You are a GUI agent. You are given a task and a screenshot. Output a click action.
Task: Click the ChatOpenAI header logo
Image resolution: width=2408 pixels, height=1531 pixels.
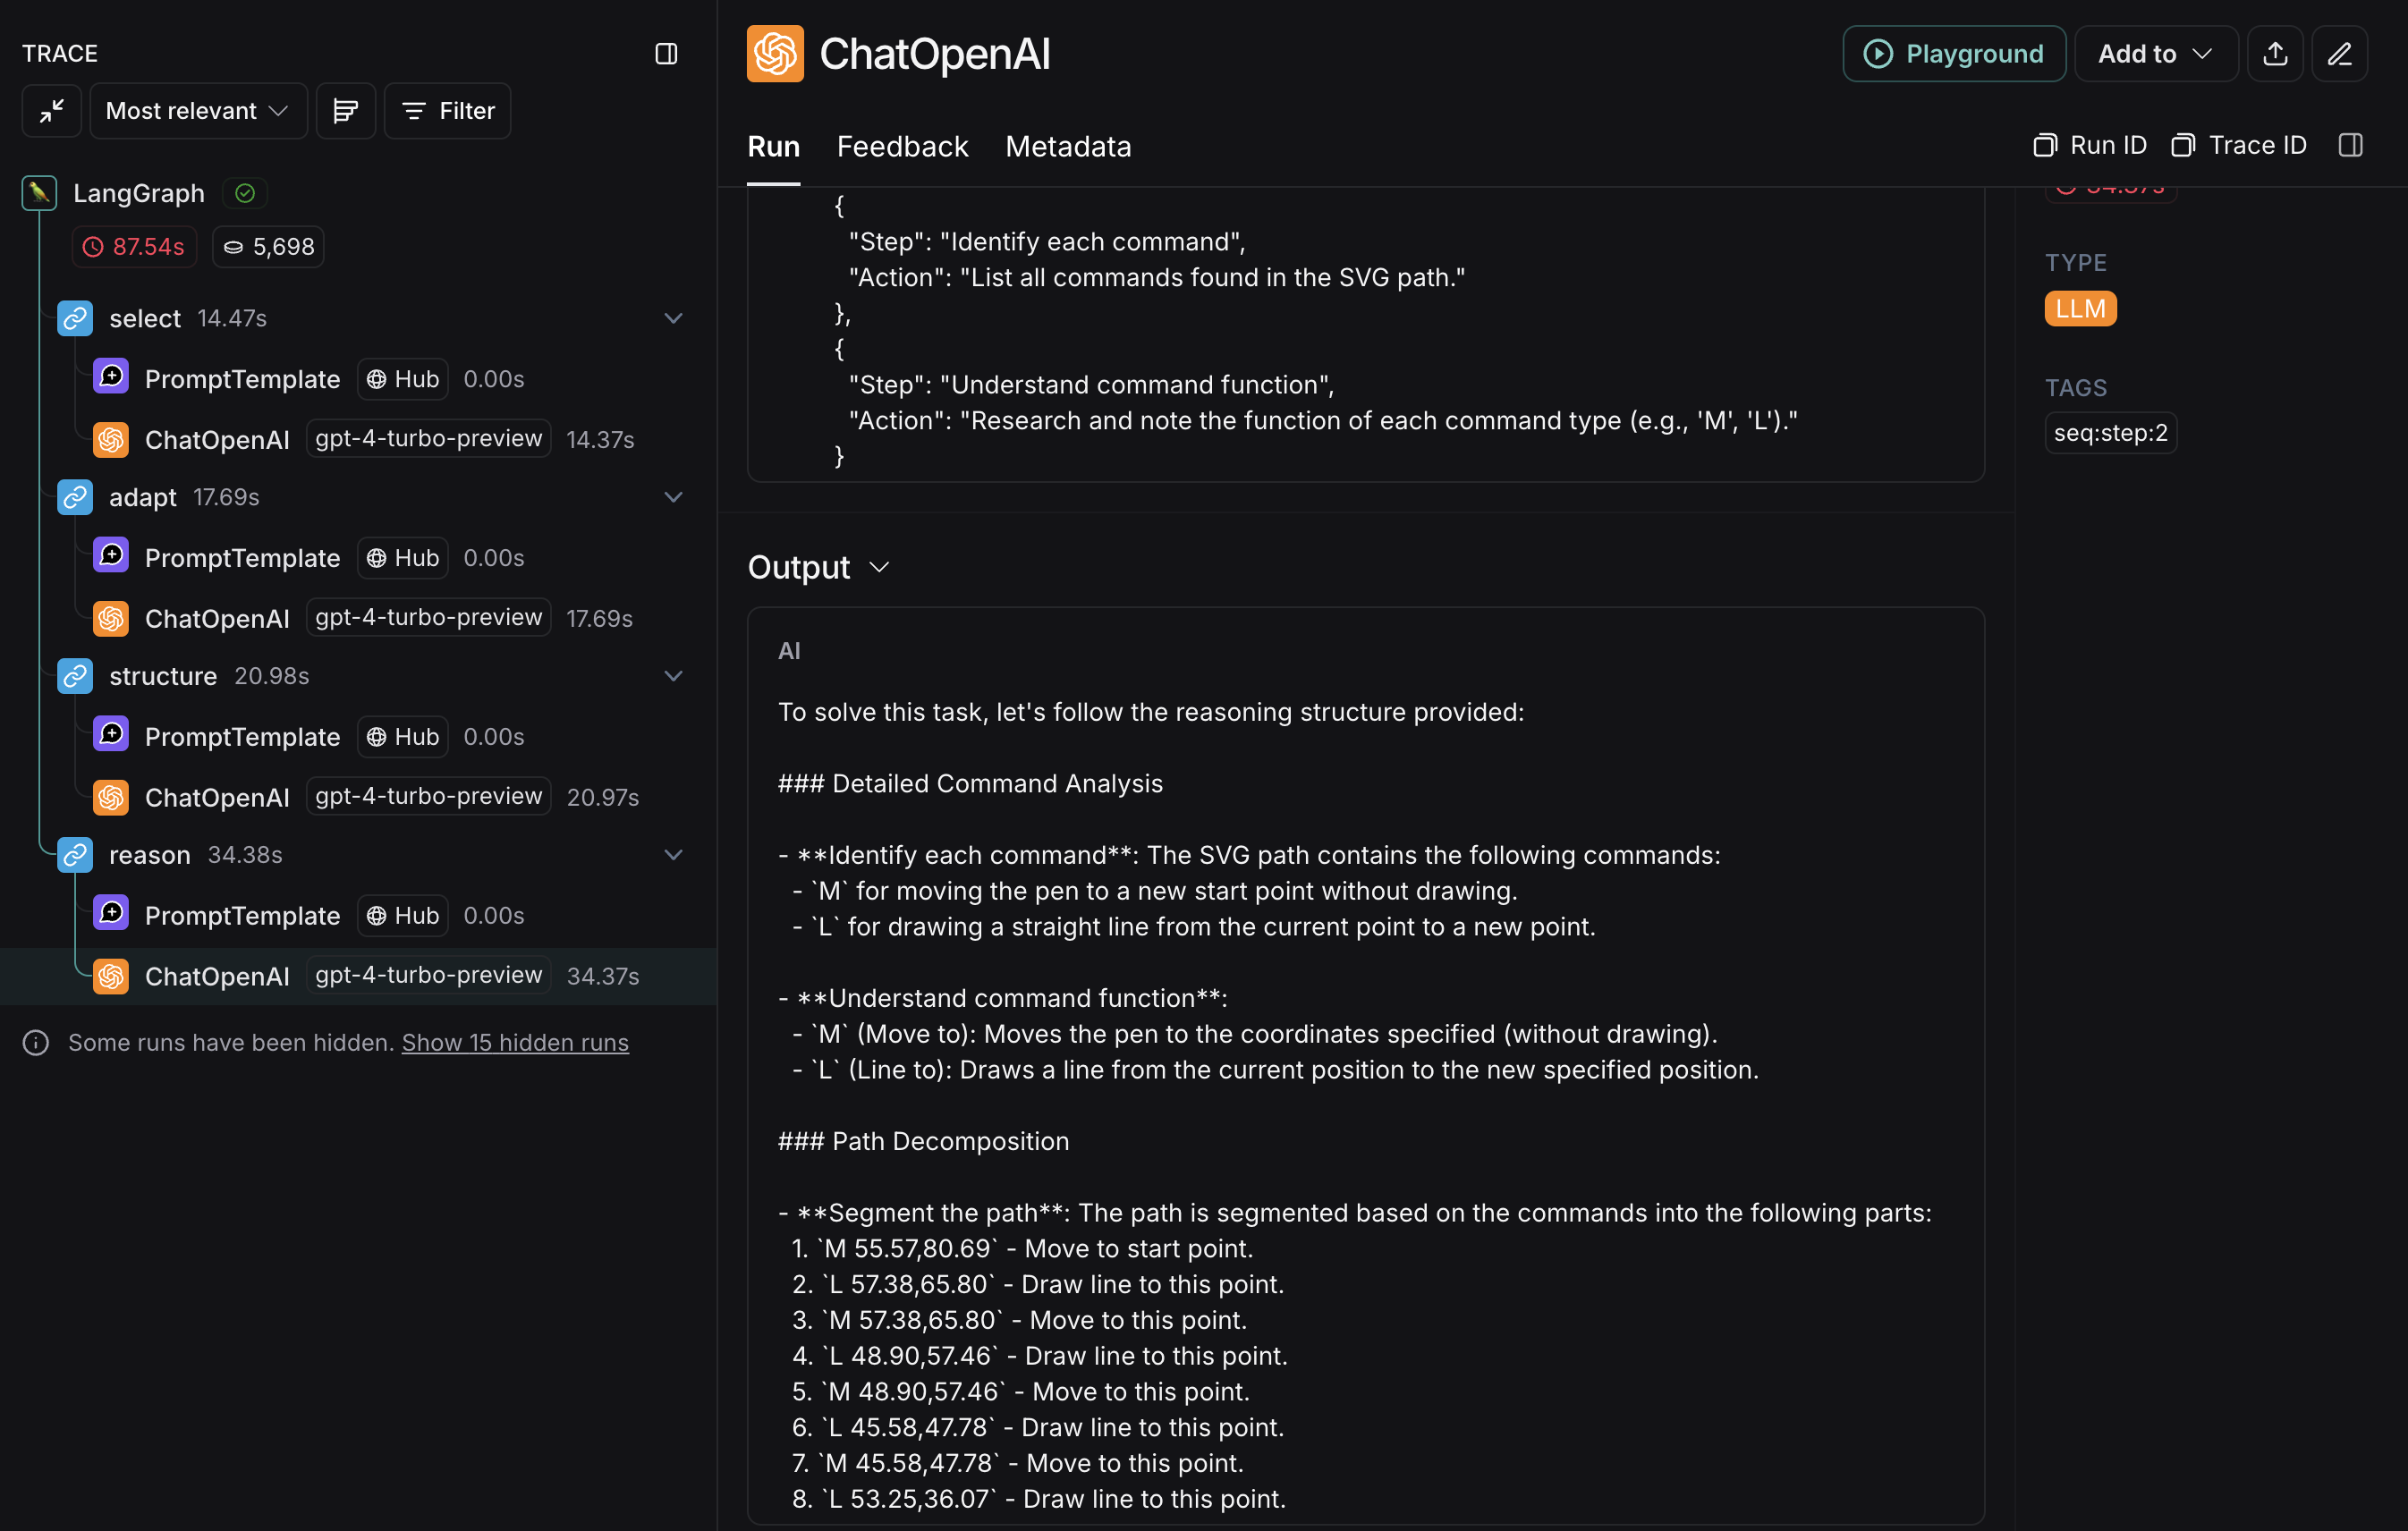tap(775, 54)
